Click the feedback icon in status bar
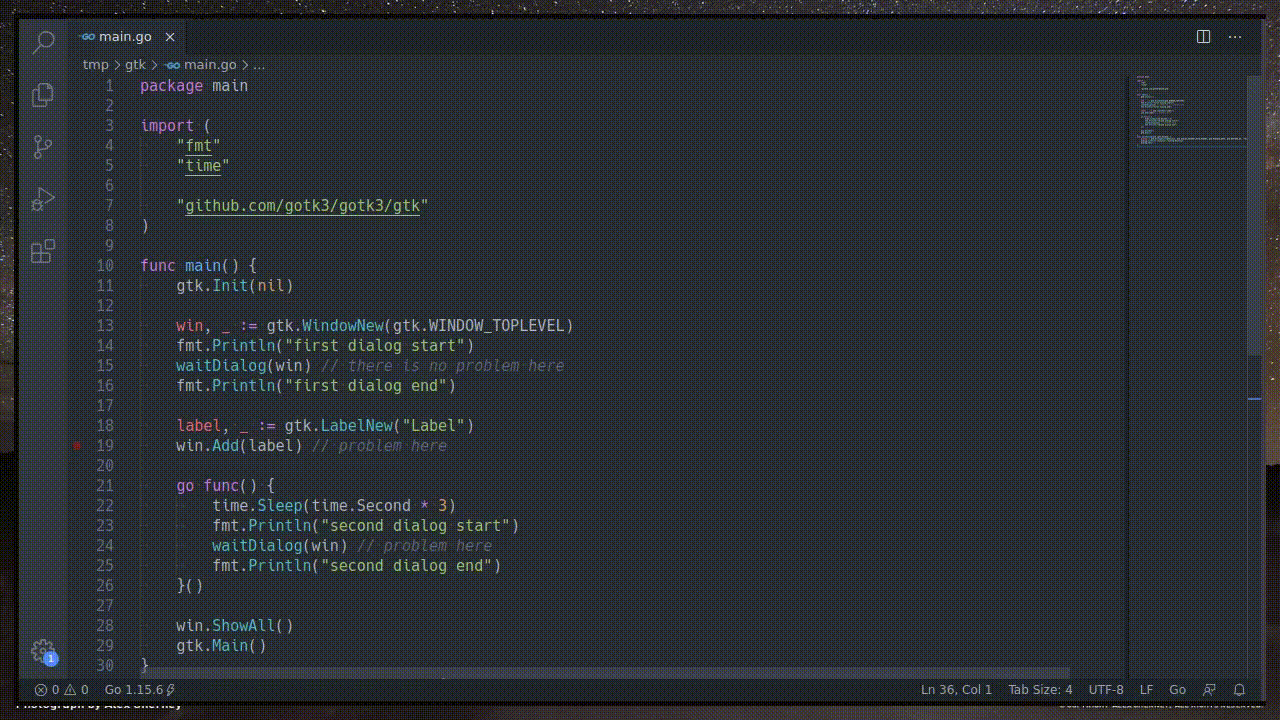Screen dimensions: 1280x720 pyautogui.click(x=1209, y=690)
